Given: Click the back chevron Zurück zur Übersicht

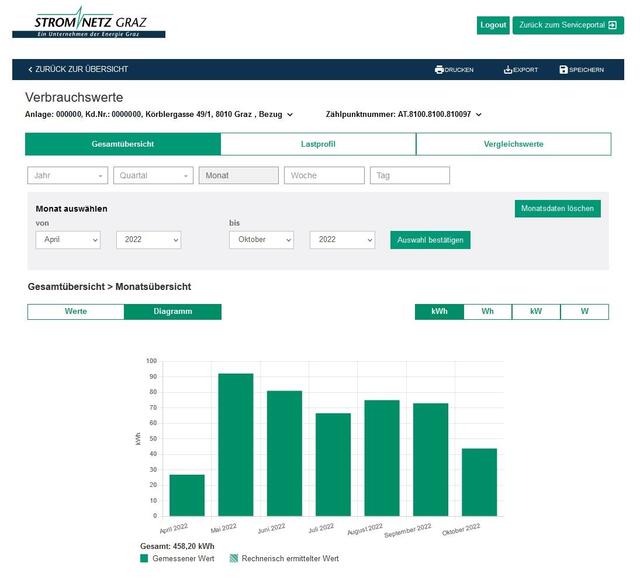Looking at the screenshot, I should 30,70.
